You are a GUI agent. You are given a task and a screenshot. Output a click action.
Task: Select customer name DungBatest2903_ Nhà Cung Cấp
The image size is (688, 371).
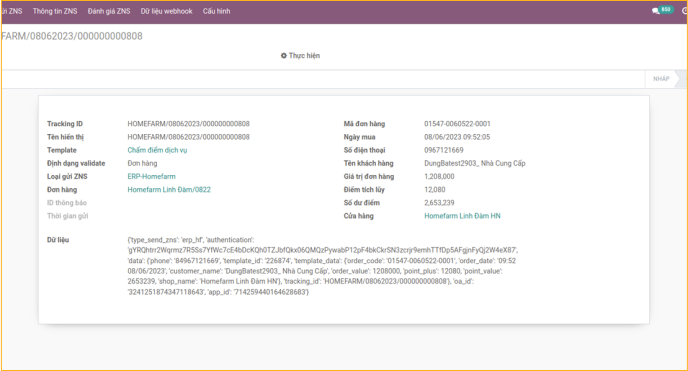pyautogui.click(x=474, y=163)
